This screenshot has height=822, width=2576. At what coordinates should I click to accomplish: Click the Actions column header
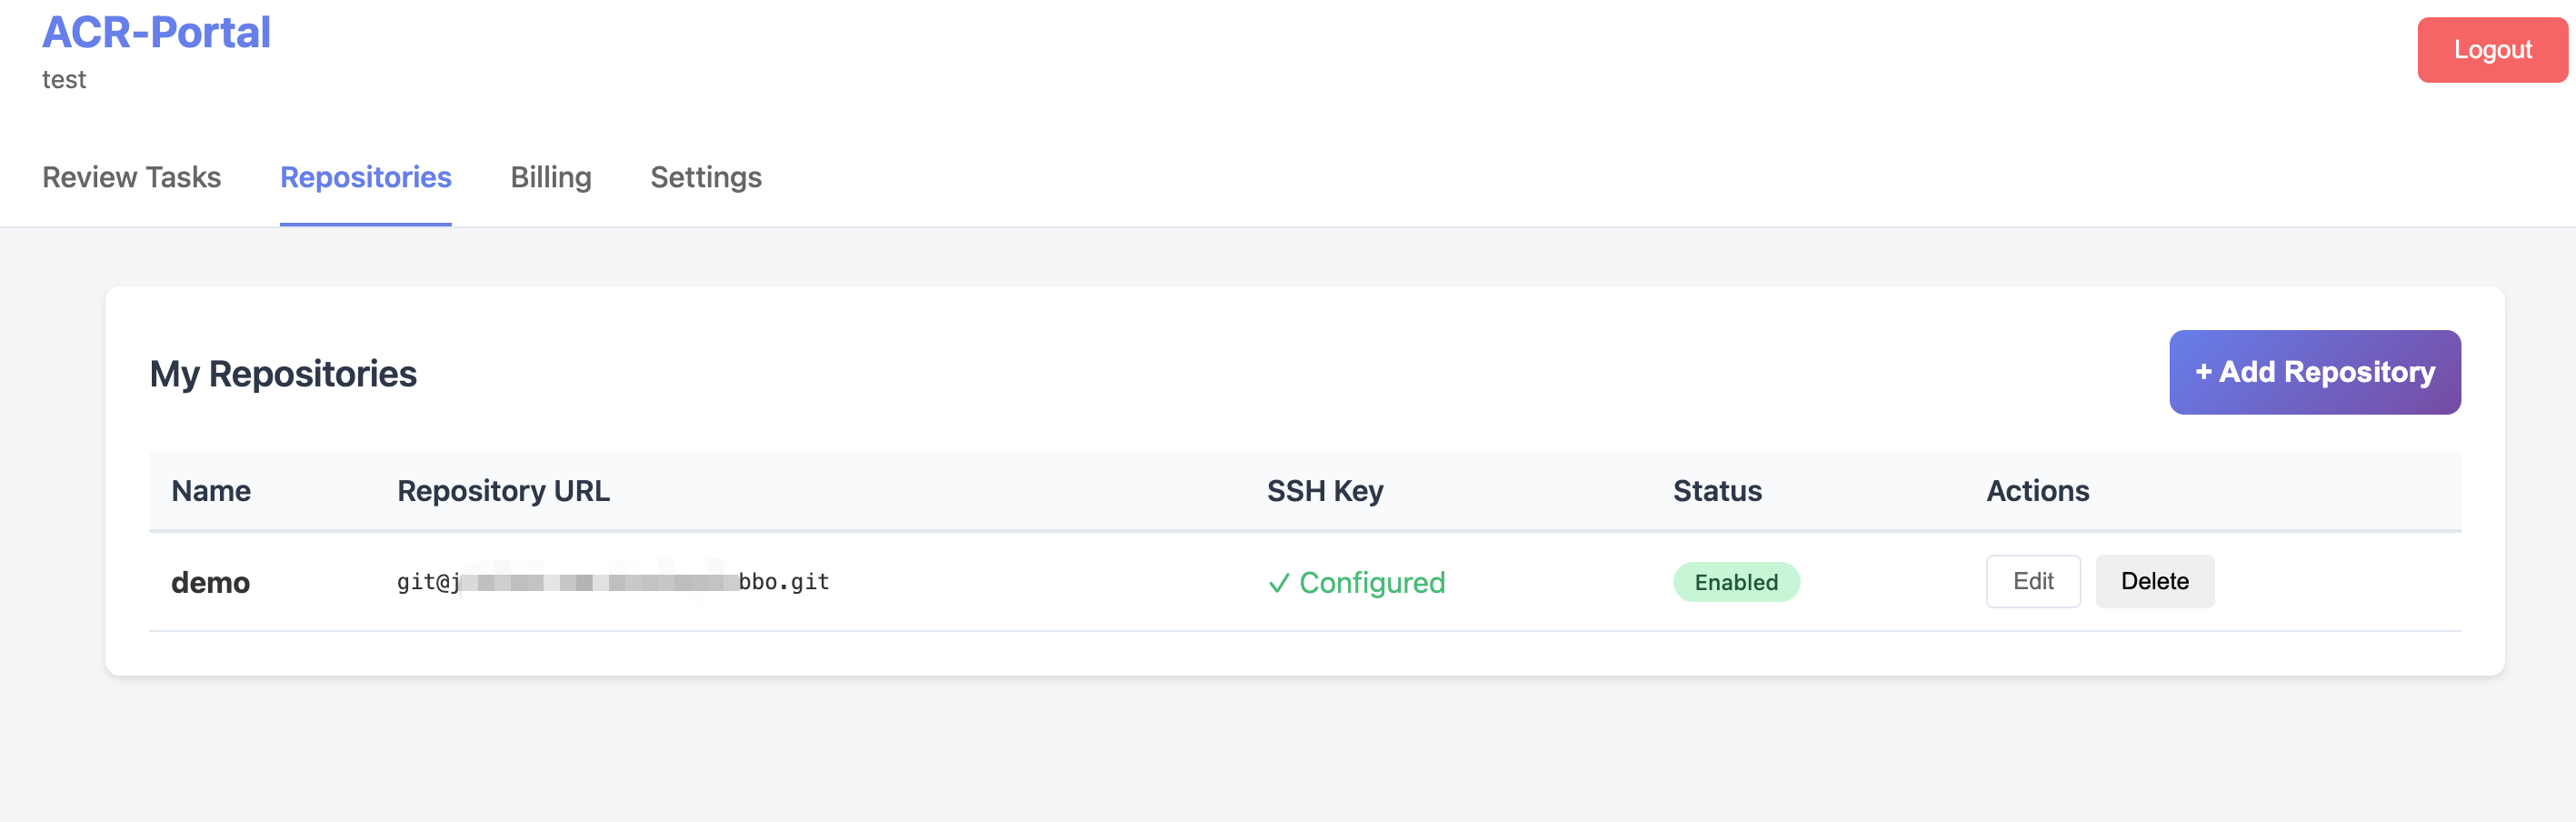pos(2038,491)
